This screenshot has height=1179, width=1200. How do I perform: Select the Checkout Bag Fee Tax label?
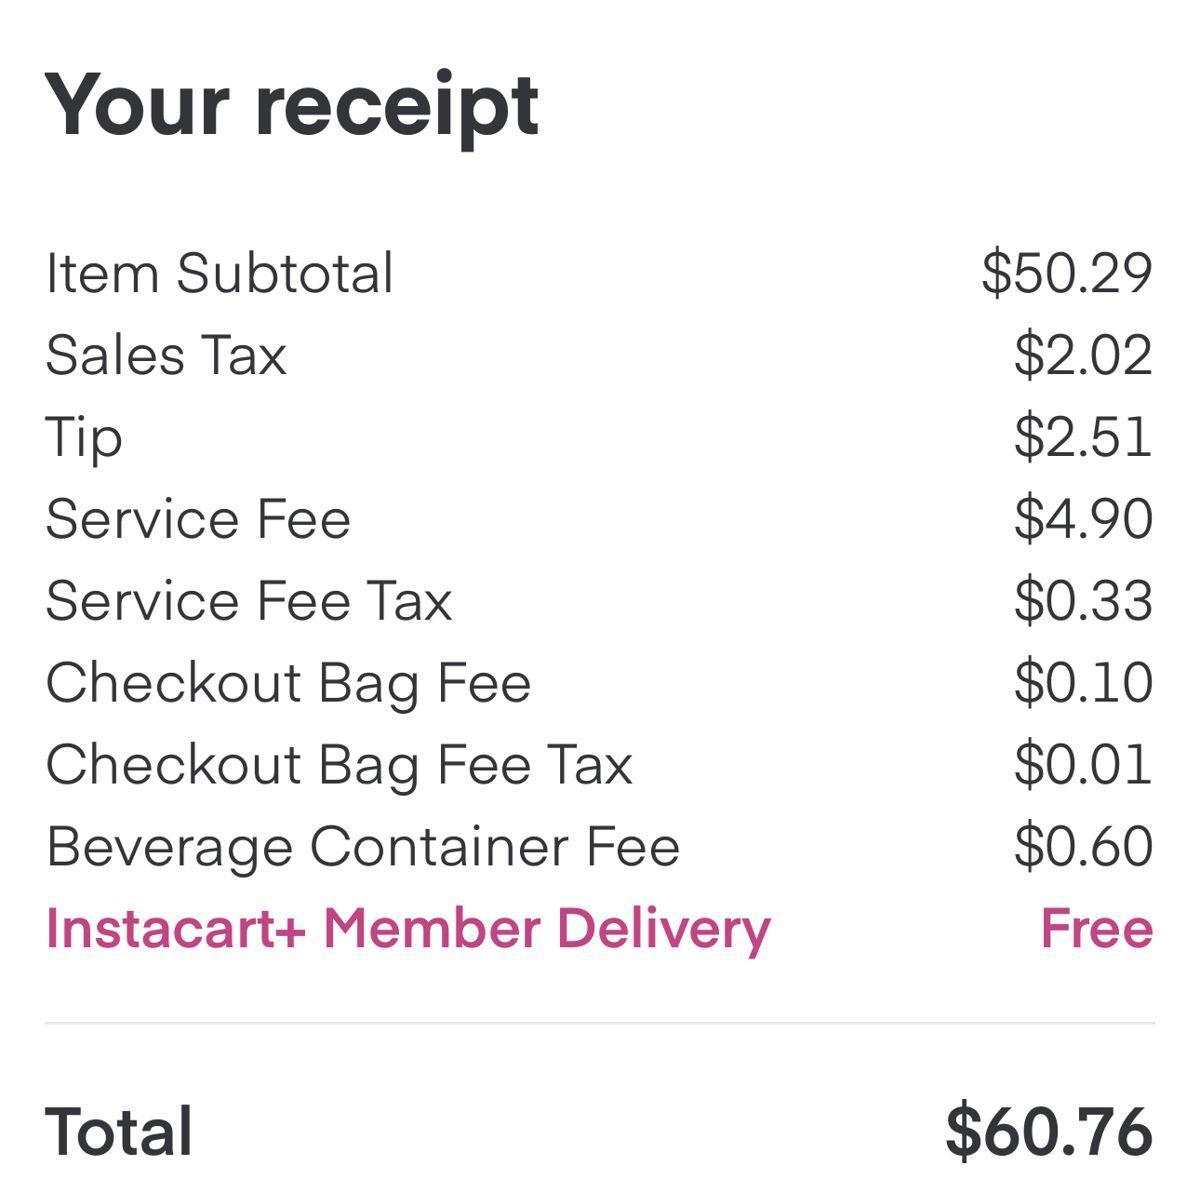pos(339,767)
